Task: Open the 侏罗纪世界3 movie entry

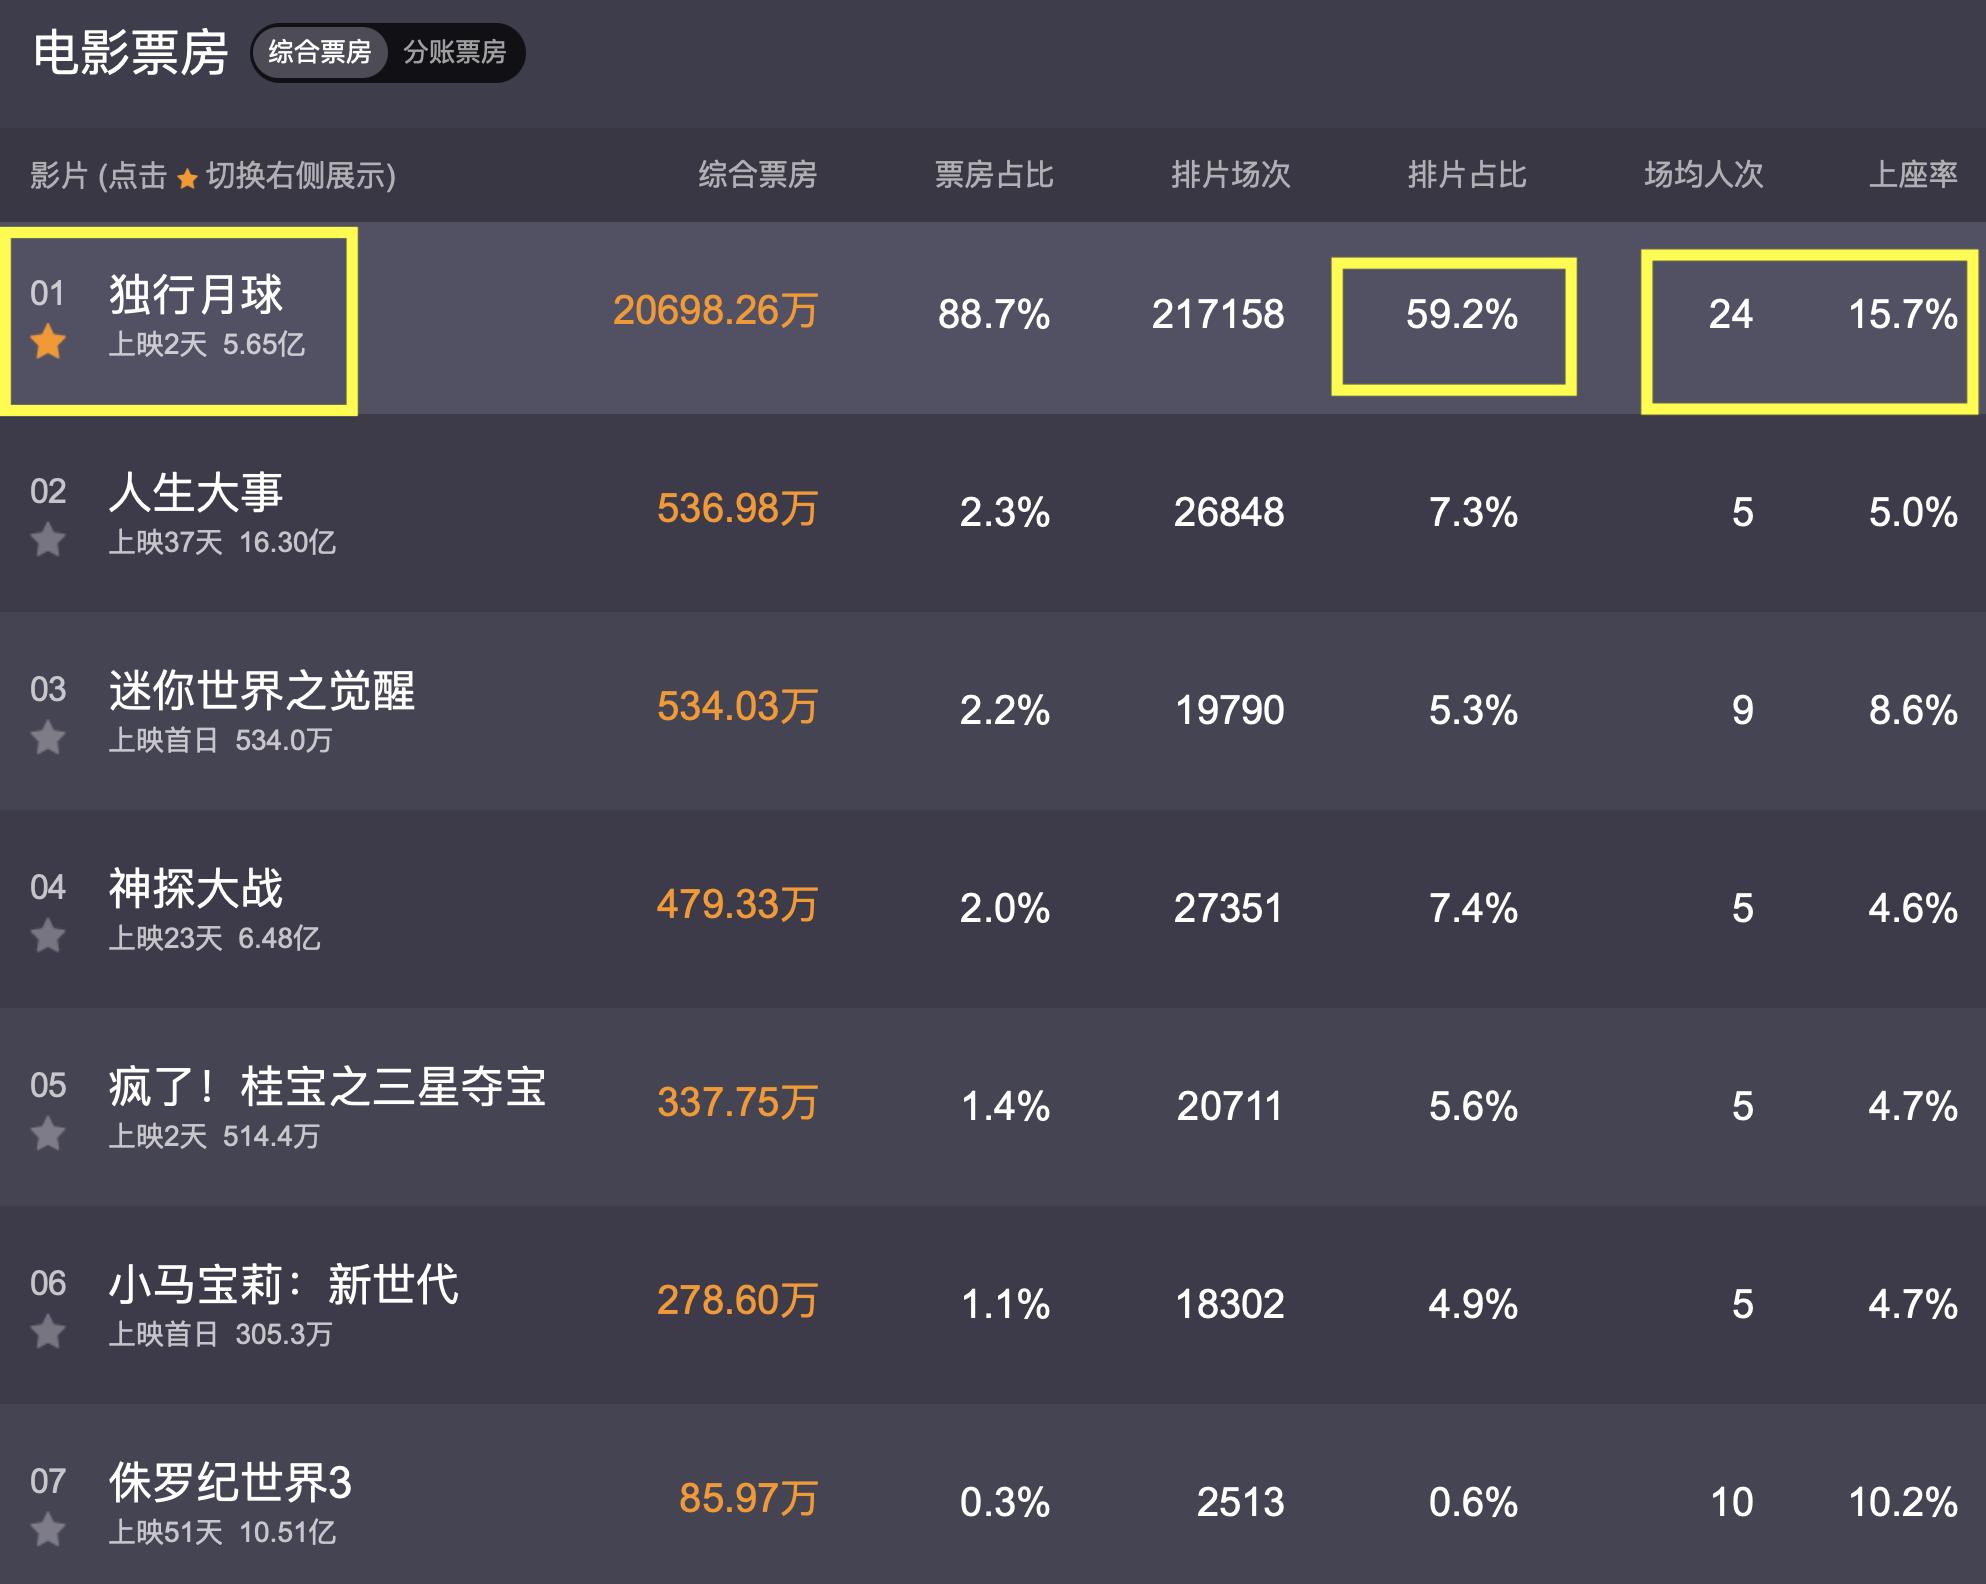Action: (230, 1482)
